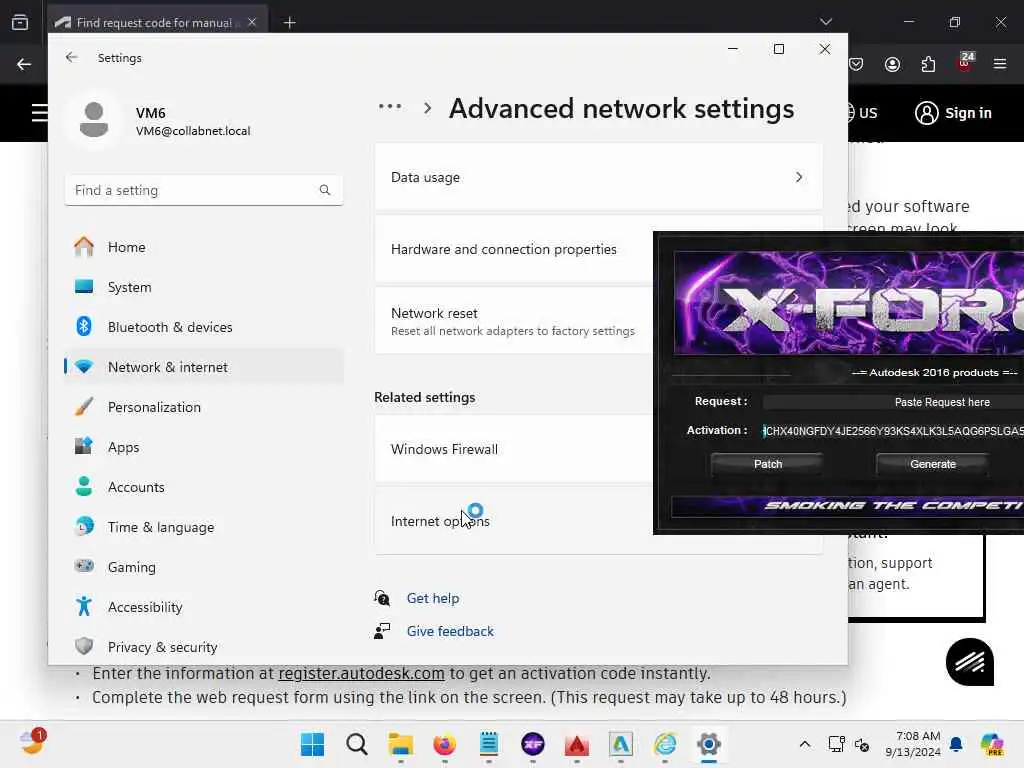Open Privacy & security settings
The image size is (1024, 768).
pyautogui.click(x=204, y=647)
